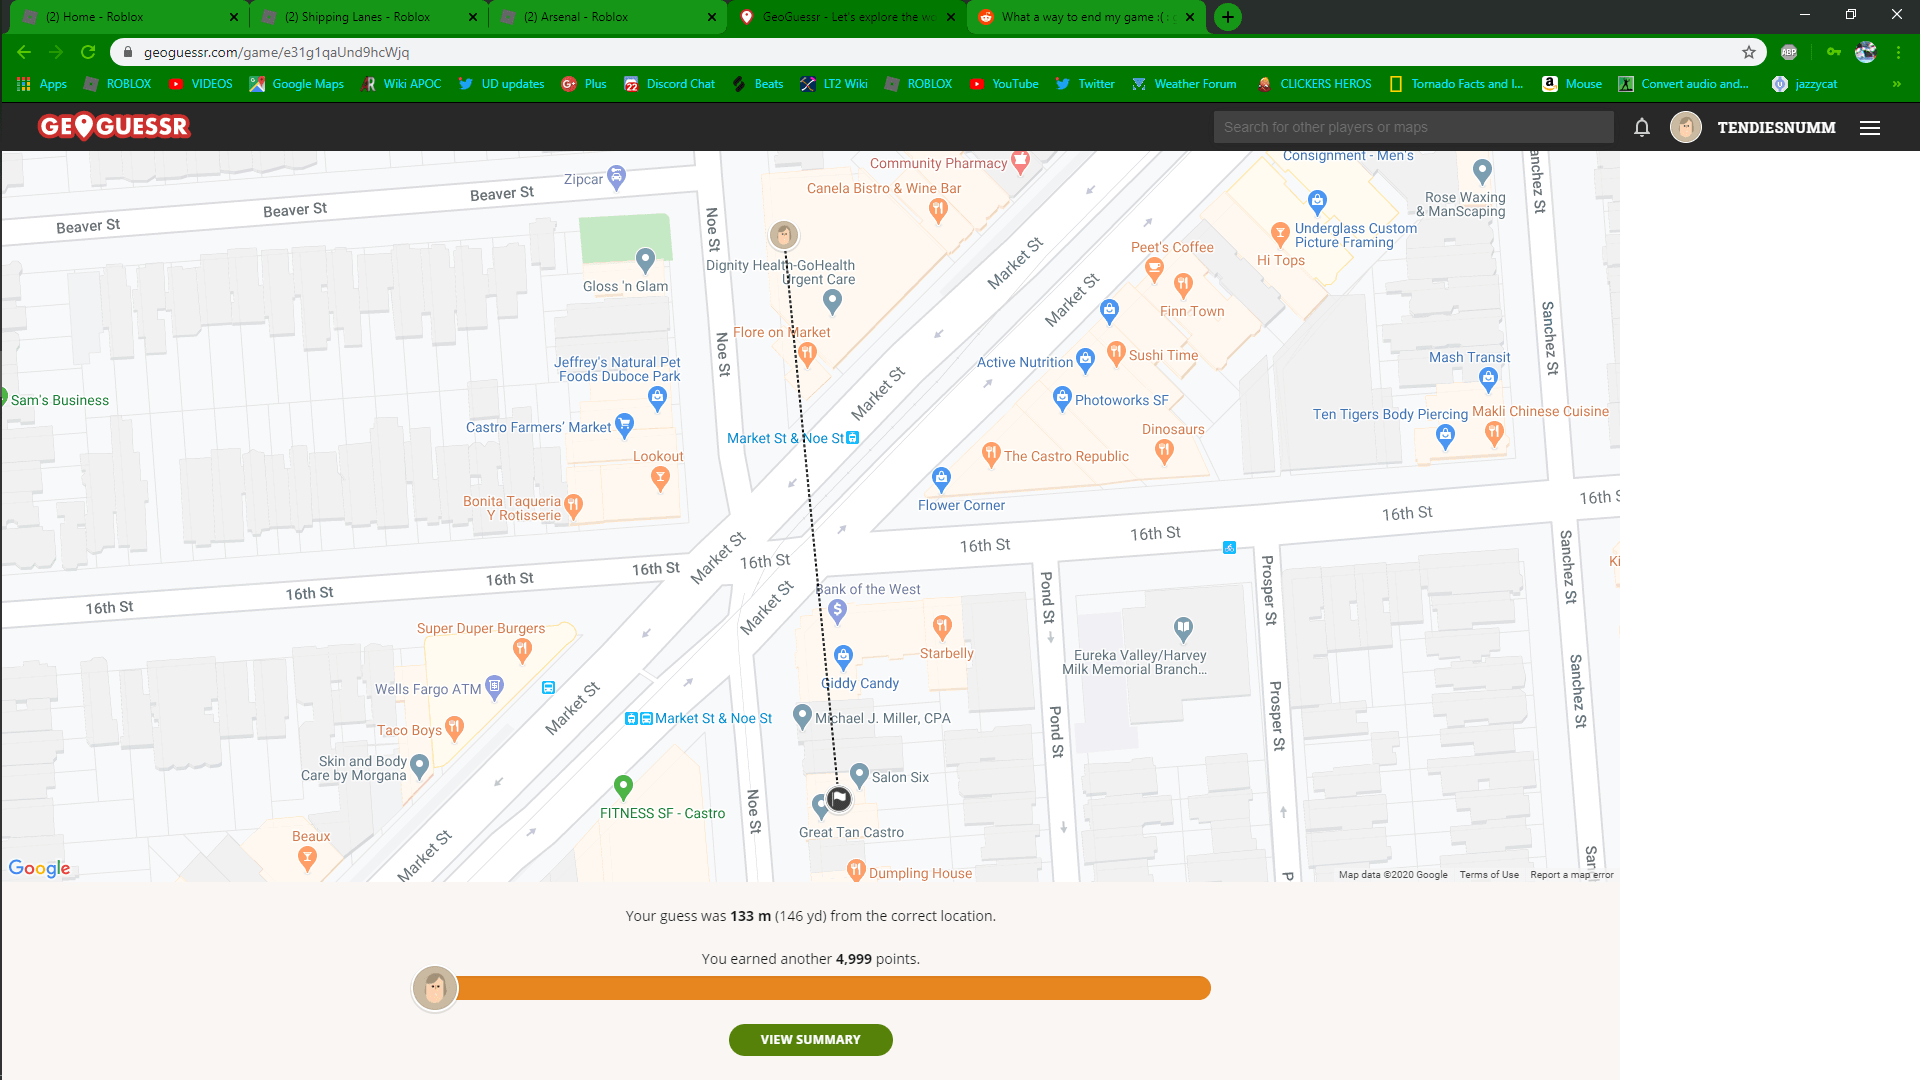Click the correct location flag marker
Screen dimensions: 1920x1080
(839, 798)
